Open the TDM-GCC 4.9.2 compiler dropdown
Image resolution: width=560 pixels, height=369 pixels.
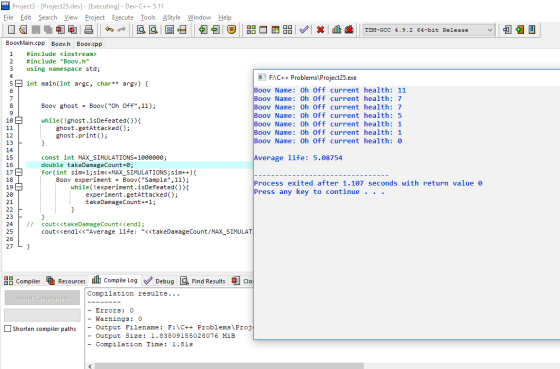point(429,30)
